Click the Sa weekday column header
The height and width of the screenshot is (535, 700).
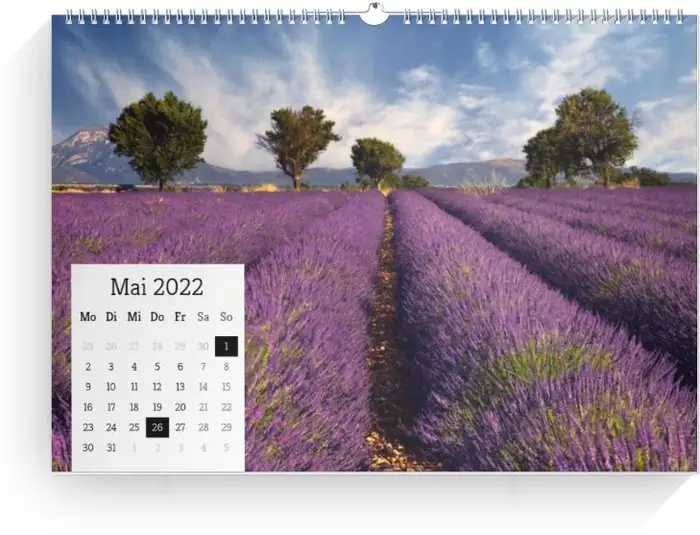(x=203, y=317)
